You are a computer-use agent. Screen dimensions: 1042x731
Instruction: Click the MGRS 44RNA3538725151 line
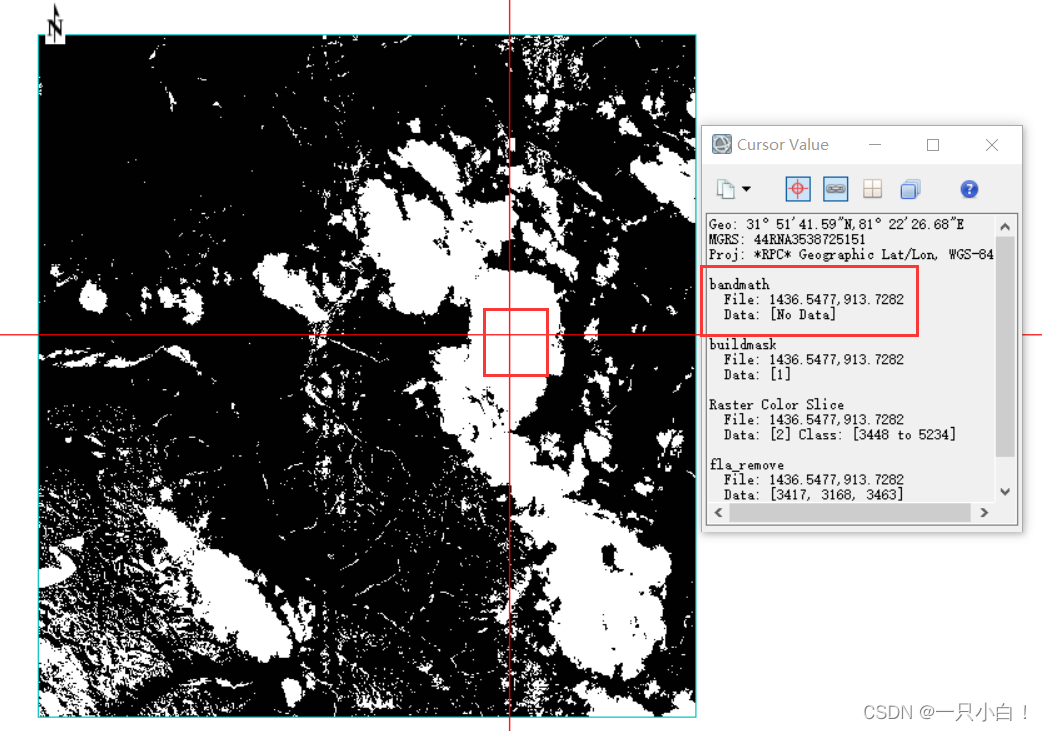pos(787,239)
